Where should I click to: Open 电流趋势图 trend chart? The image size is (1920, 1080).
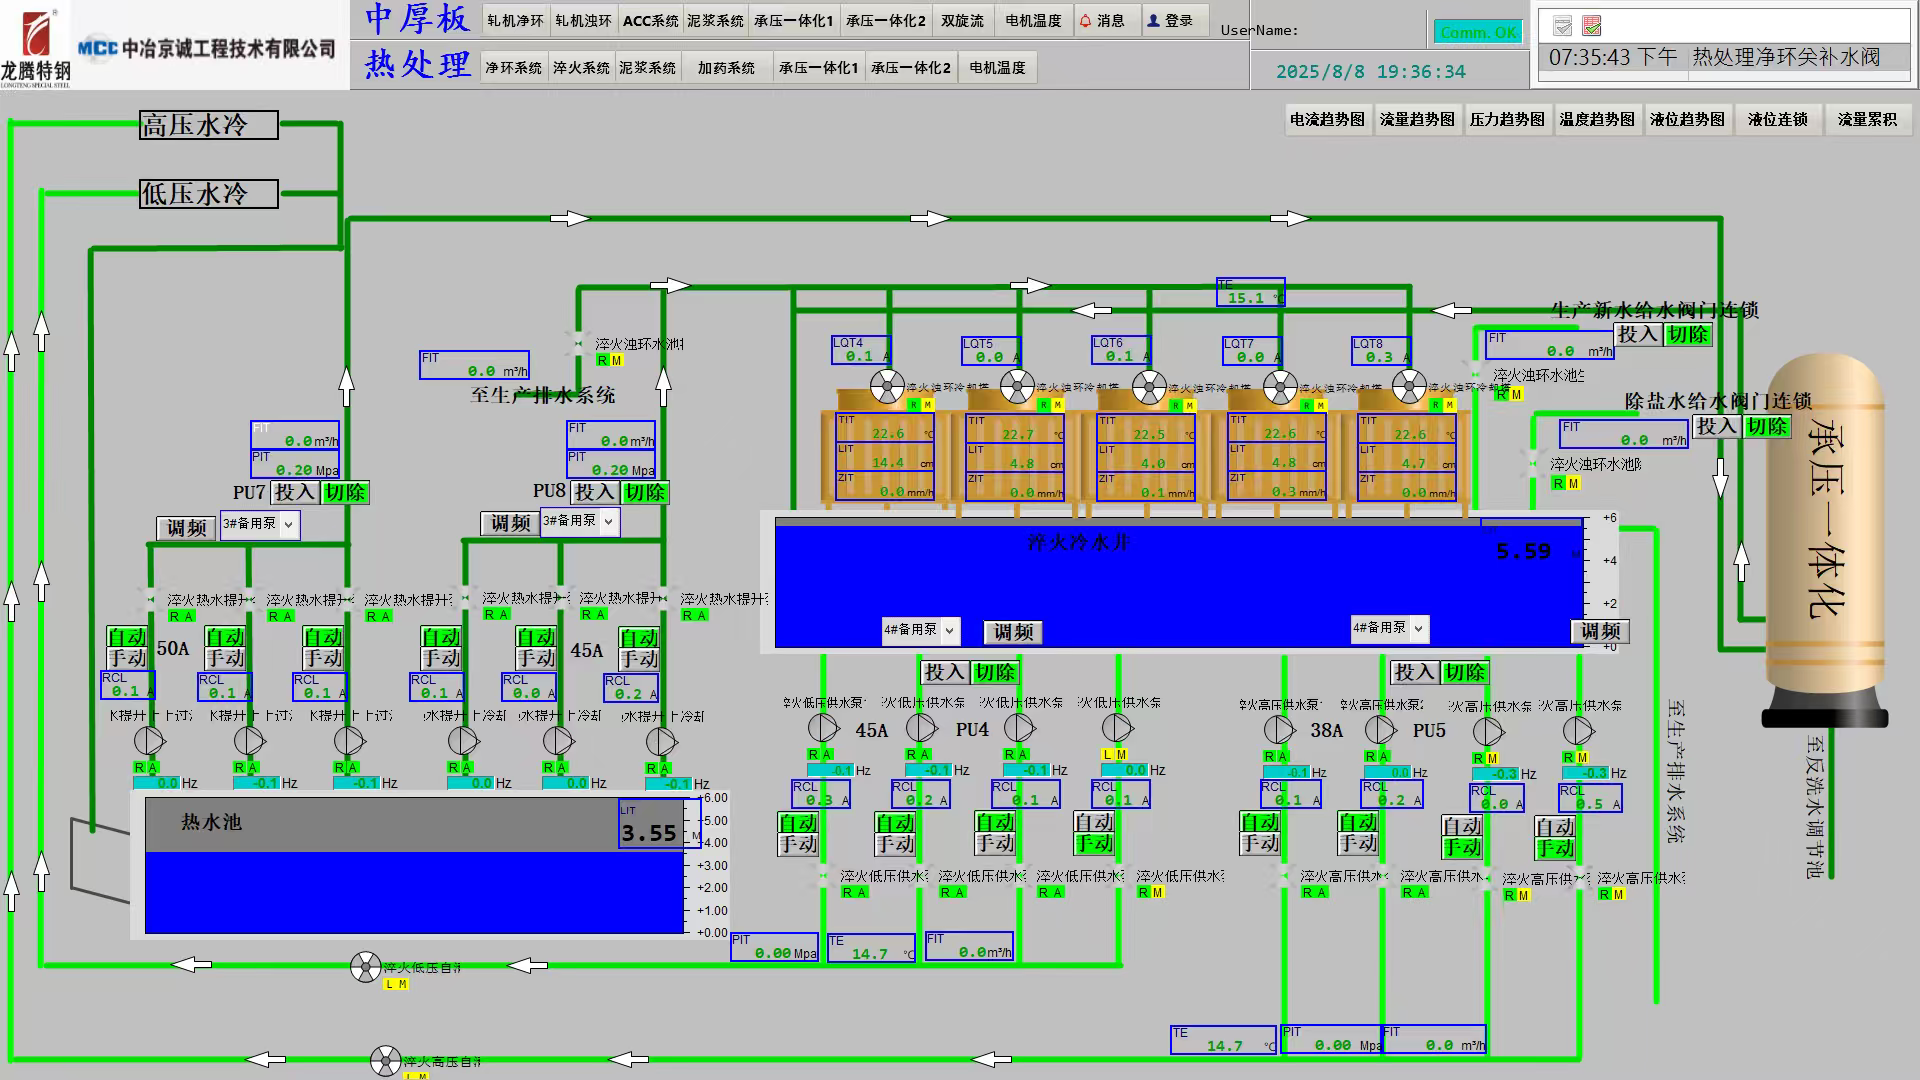click(x=1327, y=119)
